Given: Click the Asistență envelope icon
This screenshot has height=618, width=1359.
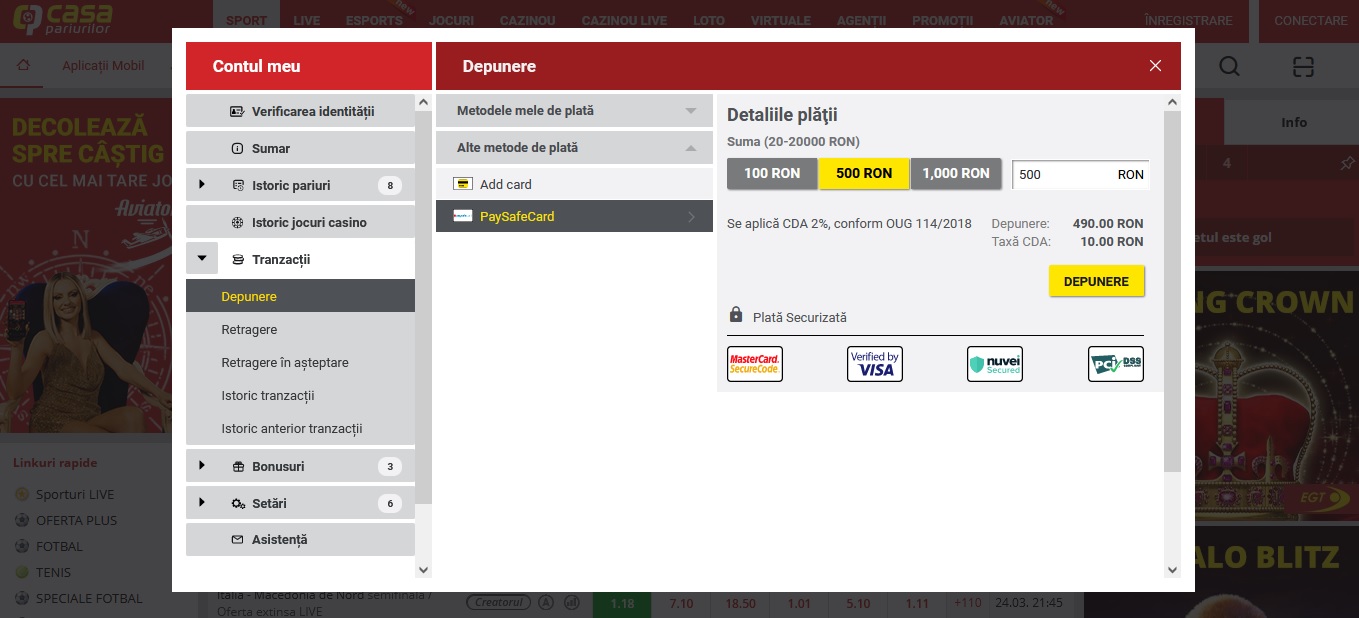Looking at the screenshot, I should [237, 540].
